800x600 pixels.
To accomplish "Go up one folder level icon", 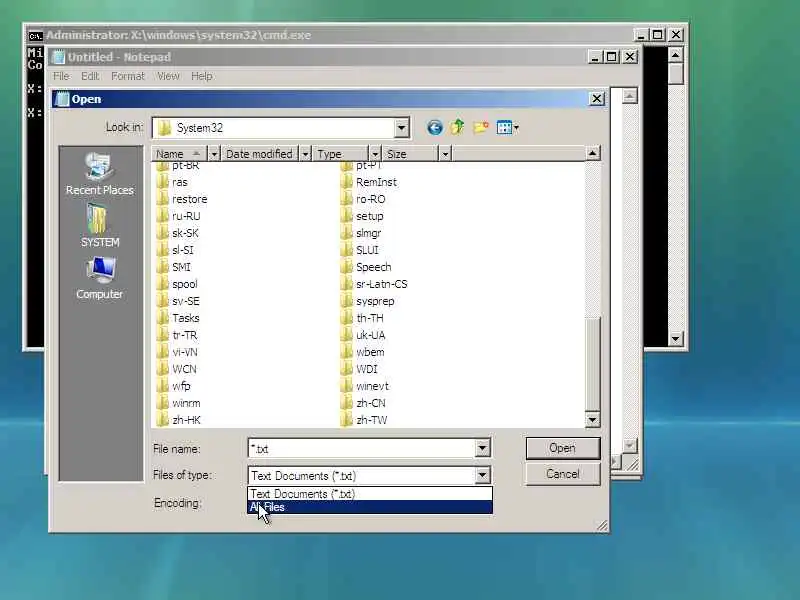I will click(458, 127).
